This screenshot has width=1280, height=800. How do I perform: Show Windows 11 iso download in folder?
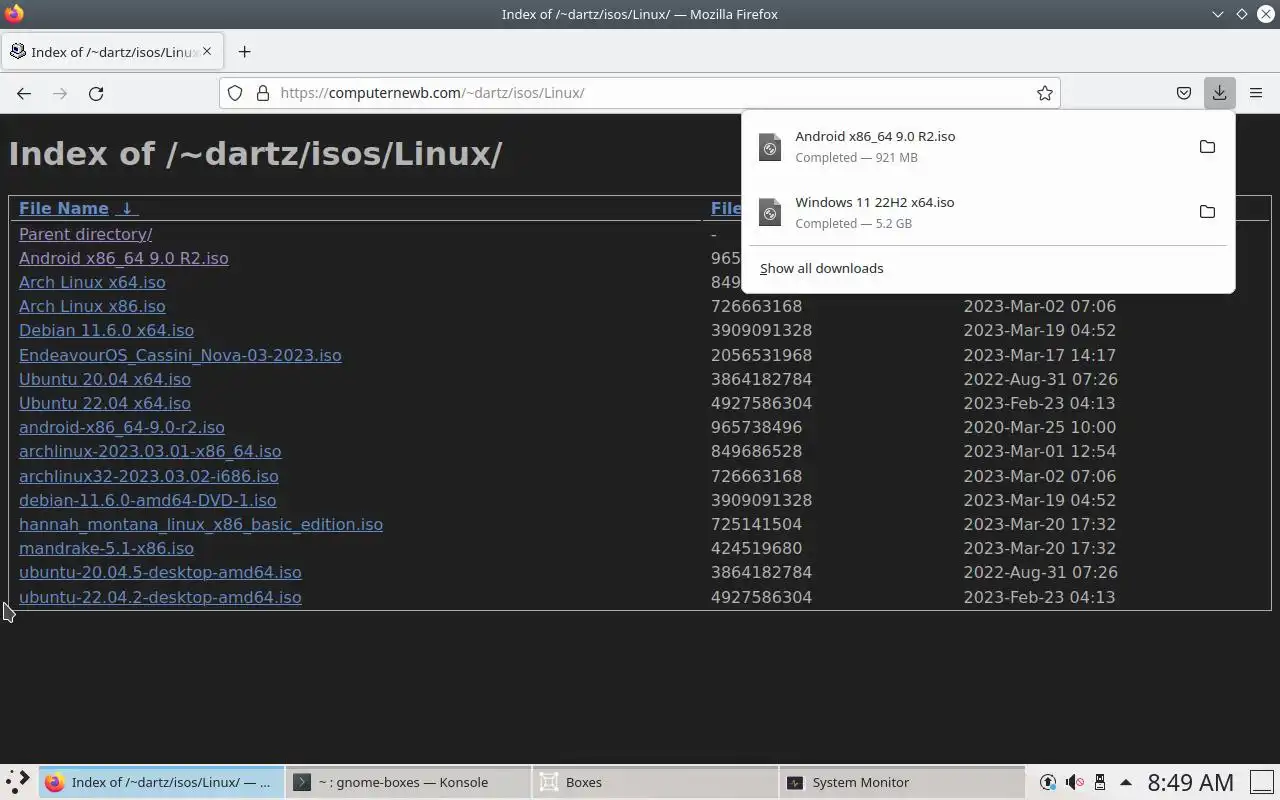(x=1207, y=212)
